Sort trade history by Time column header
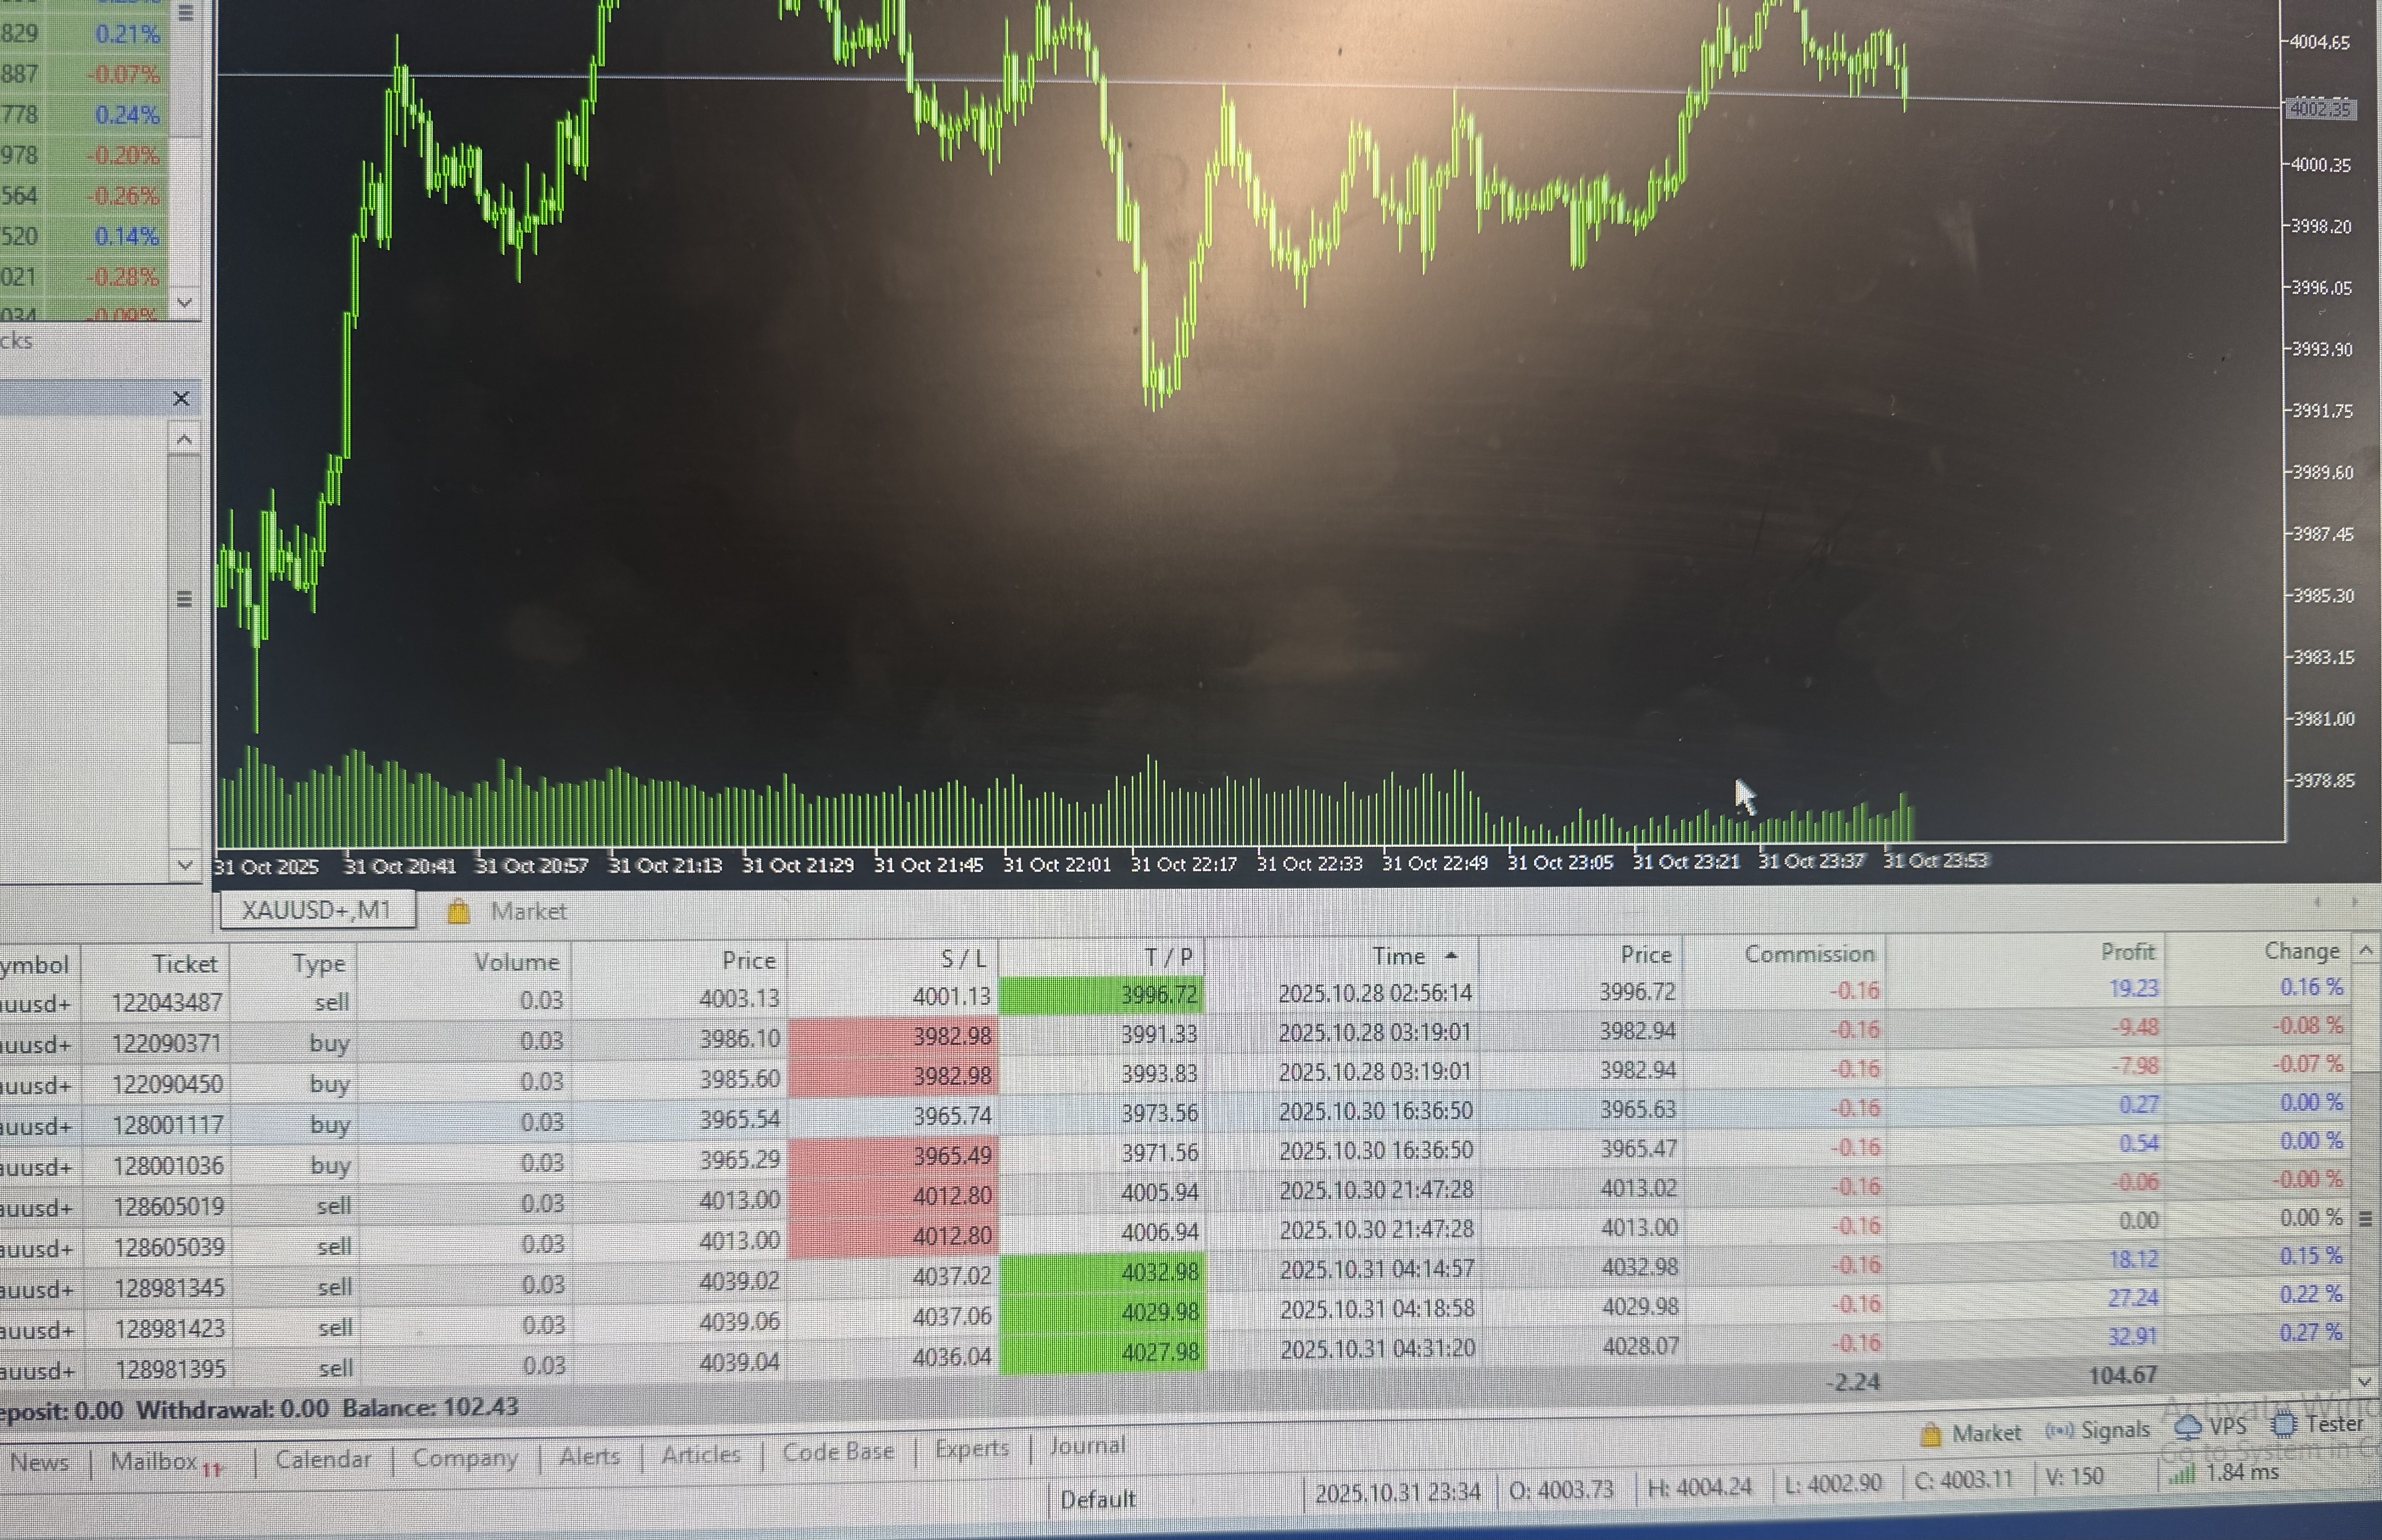 pyautogui.click(x=1398, y=956)
